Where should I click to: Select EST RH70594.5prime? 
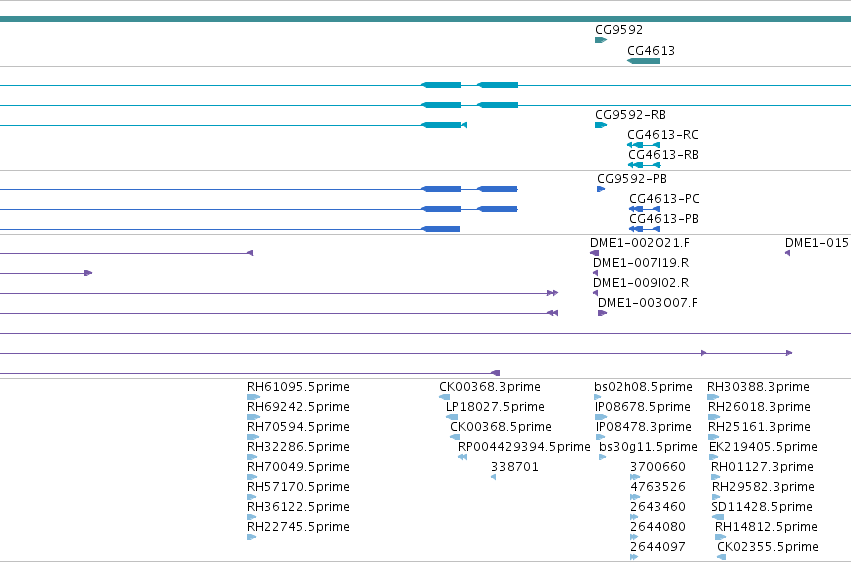click(x=253, y=437)
